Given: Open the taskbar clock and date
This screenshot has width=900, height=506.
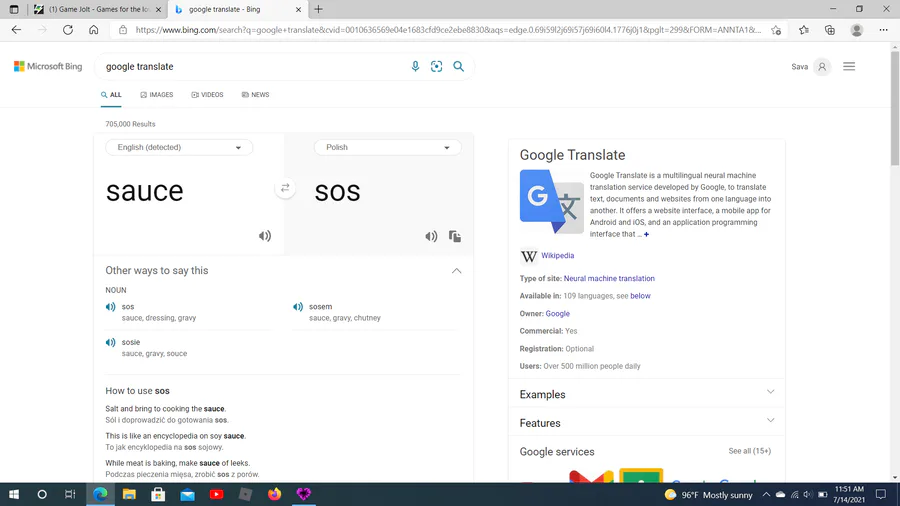Looking at the screenshot, I should point(849,495).
